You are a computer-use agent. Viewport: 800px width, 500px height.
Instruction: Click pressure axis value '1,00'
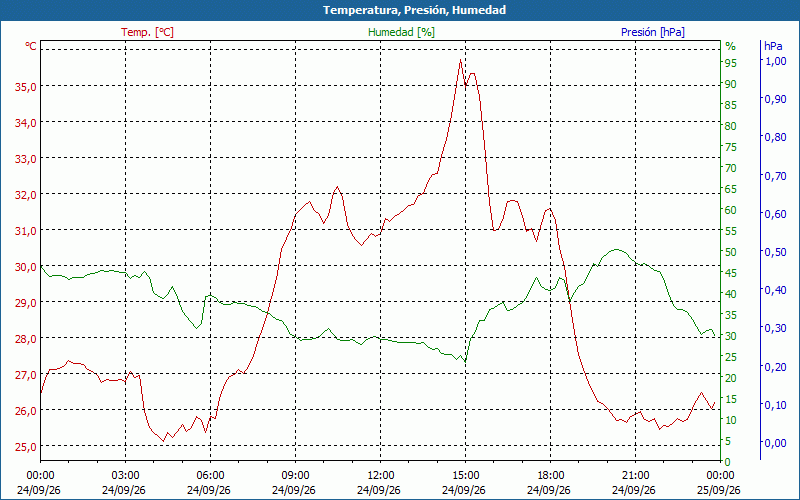pyautogui.click(x=775, y=61)
